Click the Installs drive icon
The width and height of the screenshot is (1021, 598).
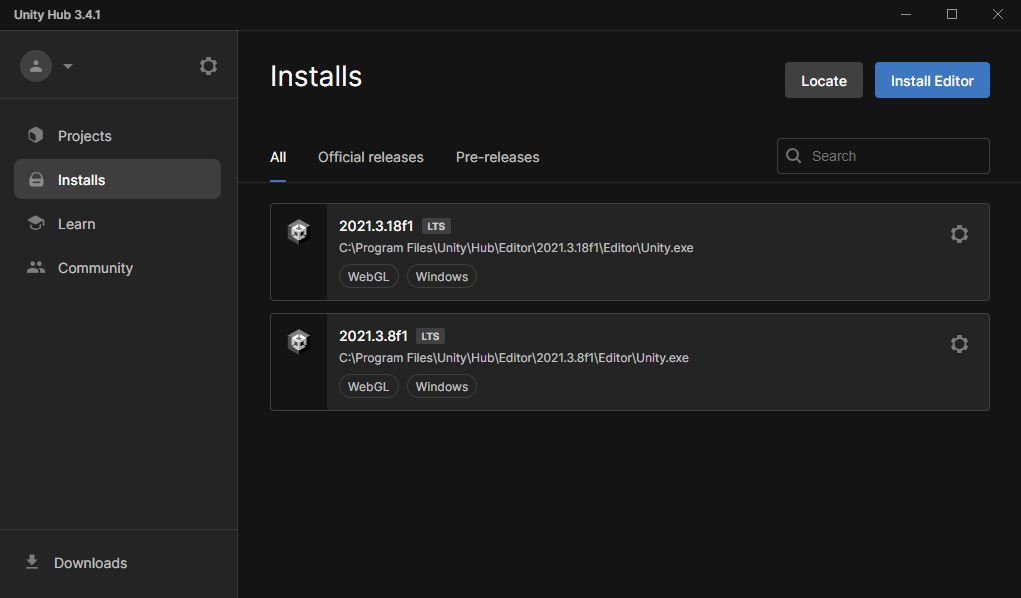click(36, 179)
